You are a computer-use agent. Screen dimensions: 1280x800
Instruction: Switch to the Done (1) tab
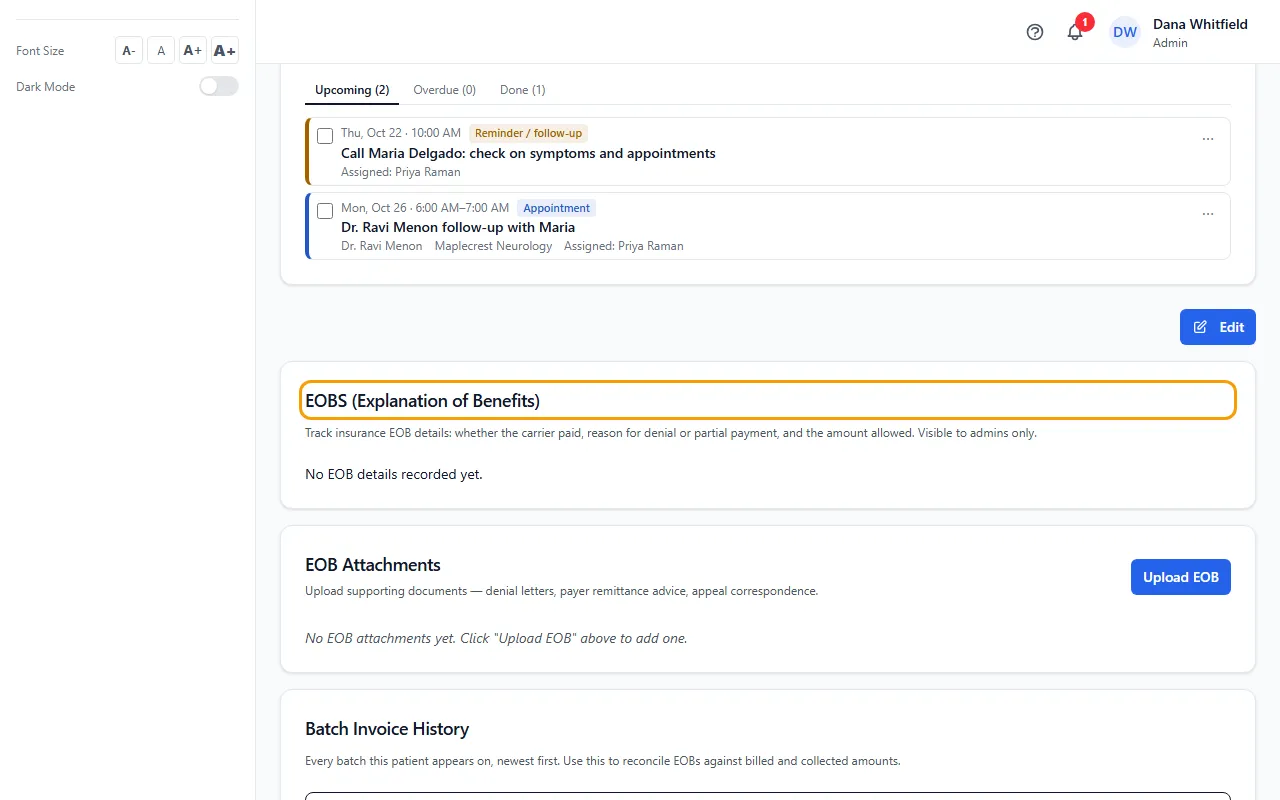[523, 90]
